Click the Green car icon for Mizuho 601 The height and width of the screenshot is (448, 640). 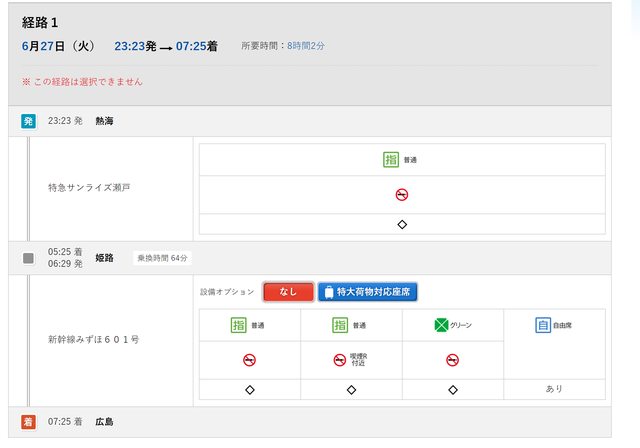point(442,325)
